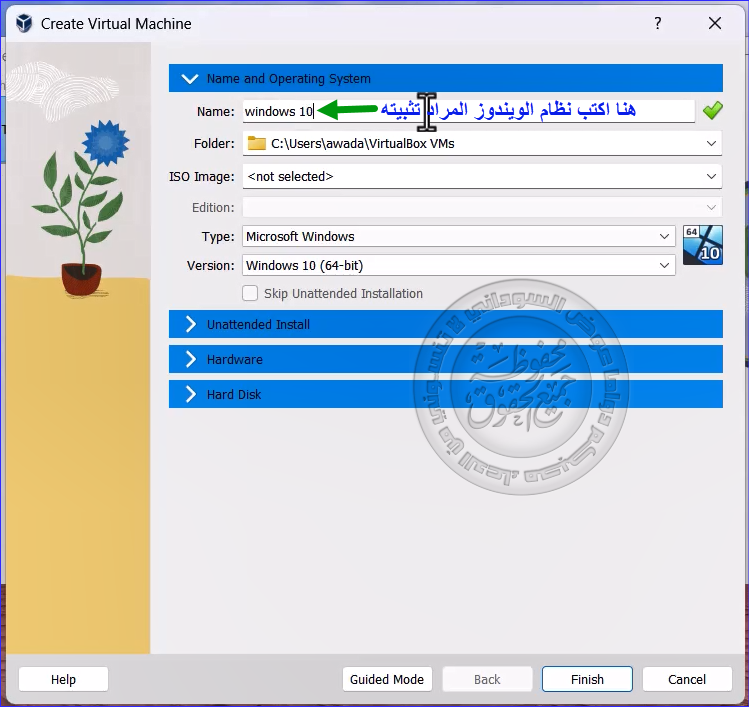Screen dimensions: 749x707
Task: Click the VirtualBox cube icon in title bar
Action: (24, 23)
